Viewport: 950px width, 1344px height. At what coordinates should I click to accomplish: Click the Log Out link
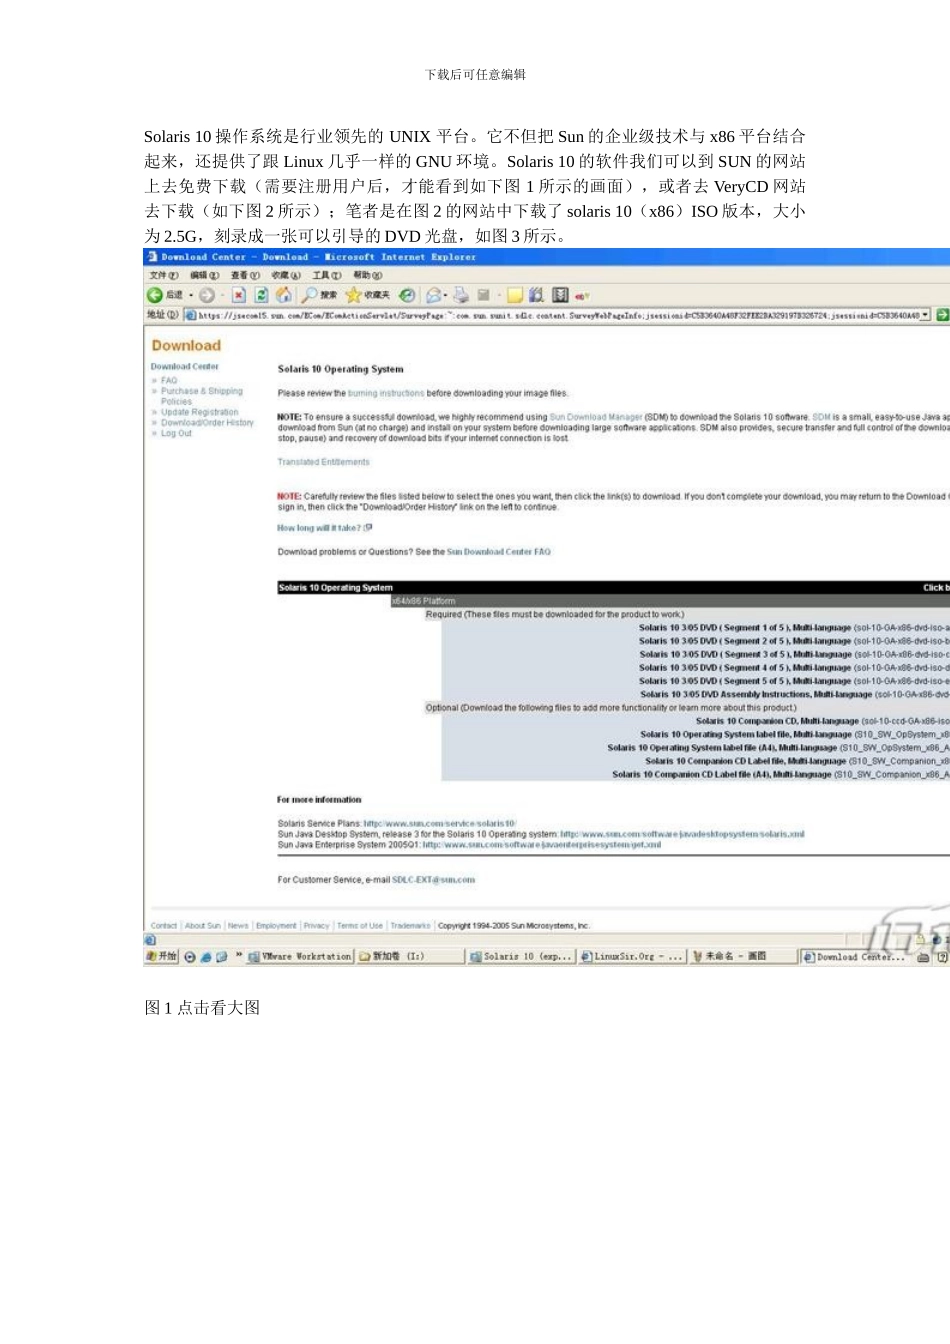[x=176, y=434]
